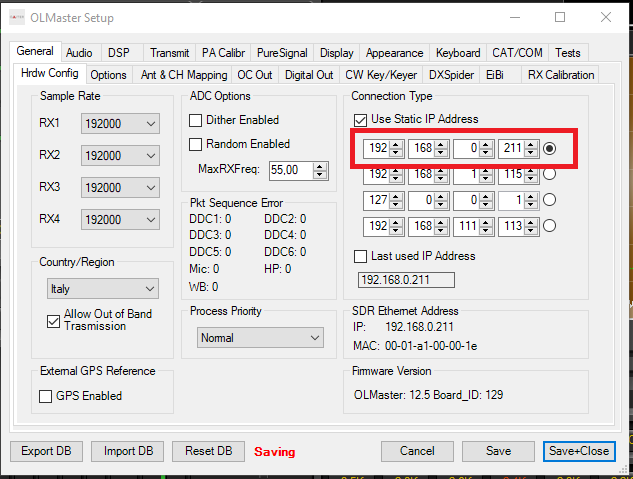Click the Reset DB button
This screenshot has width=633, height=479.
(x=208, y=451)
